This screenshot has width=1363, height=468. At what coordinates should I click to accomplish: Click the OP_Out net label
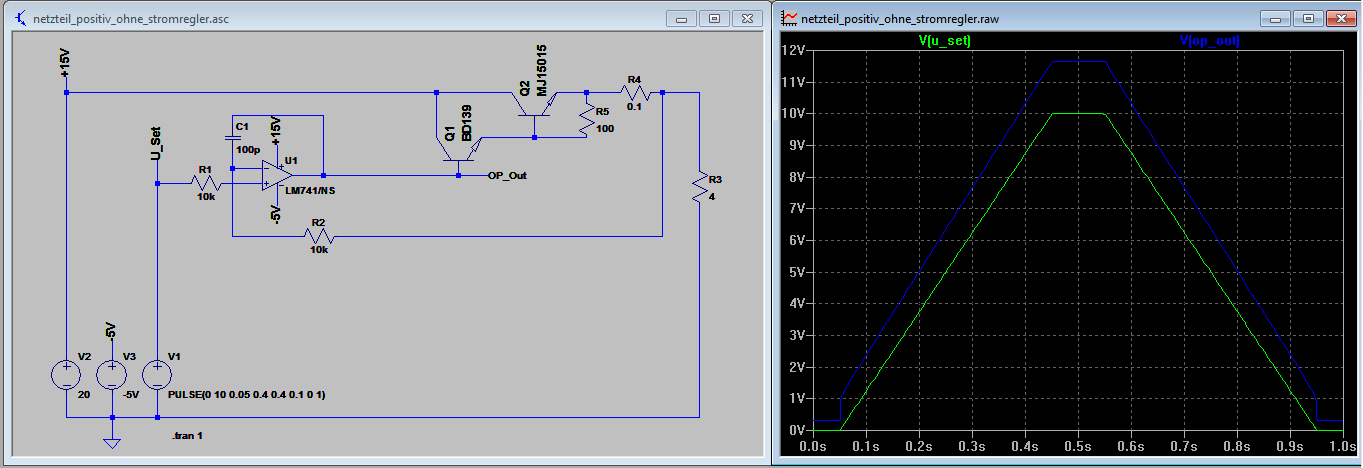pyautogui.click(x=507, y=175)
